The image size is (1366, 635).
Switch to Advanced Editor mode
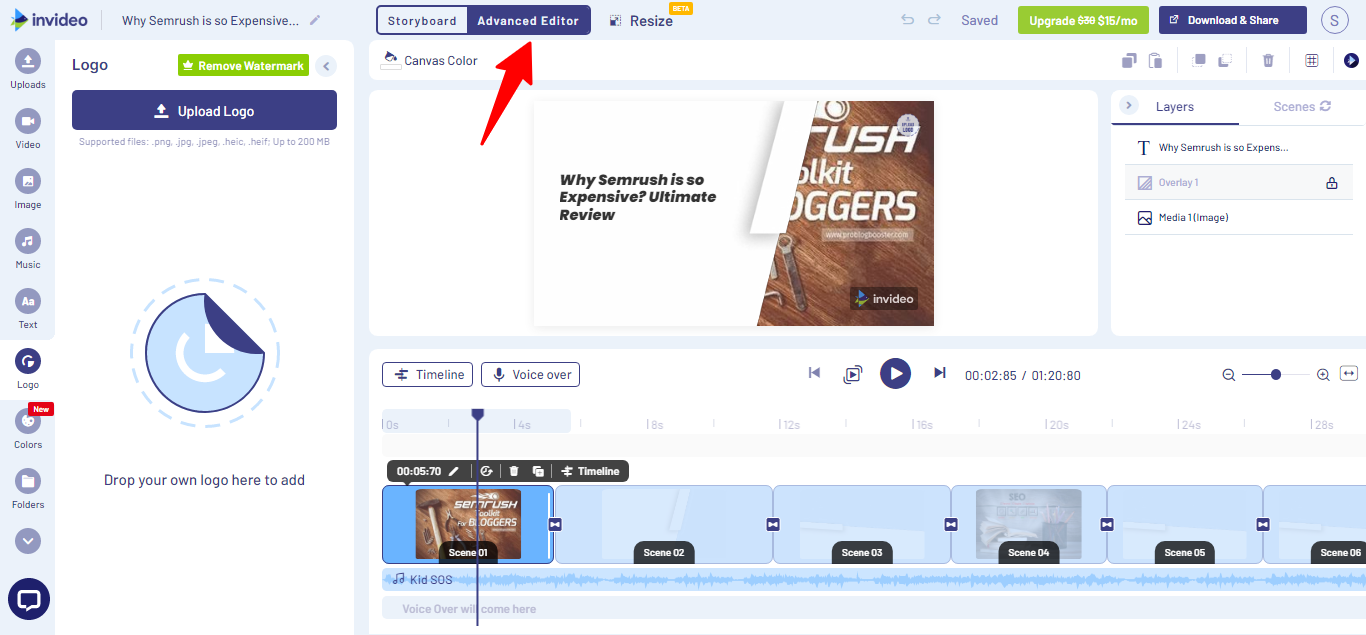coord(528,20)
